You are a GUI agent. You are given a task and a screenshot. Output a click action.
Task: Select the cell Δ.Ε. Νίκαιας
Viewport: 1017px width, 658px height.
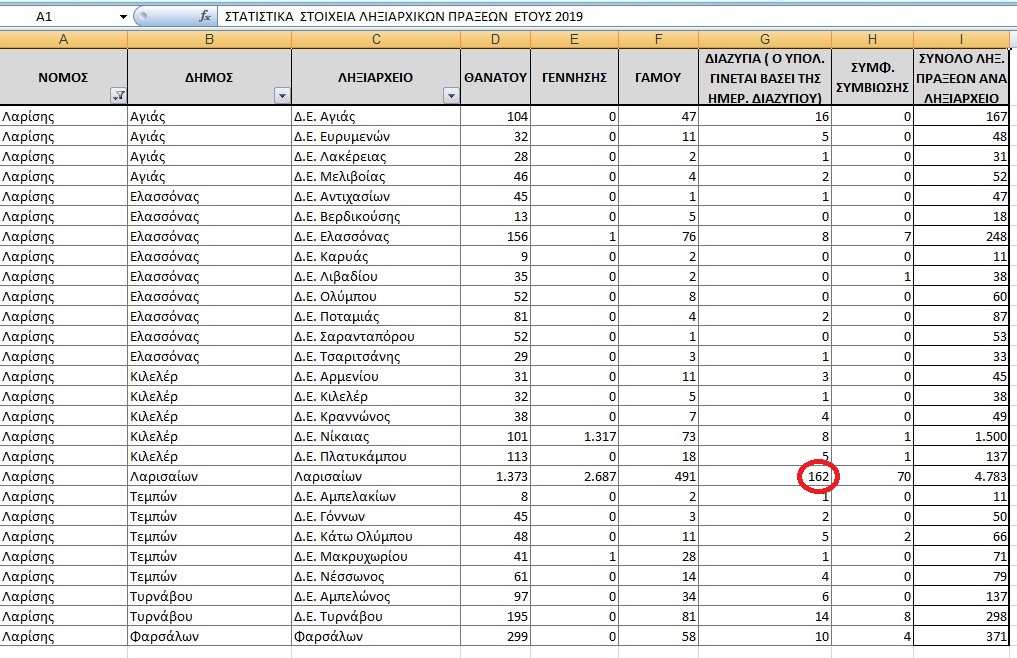coord(376,436)
